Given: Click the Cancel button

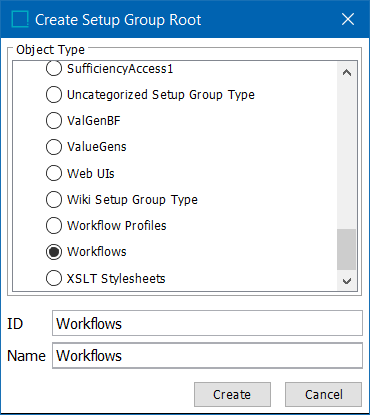Looking at the screenshot, I should coord(323,395).
